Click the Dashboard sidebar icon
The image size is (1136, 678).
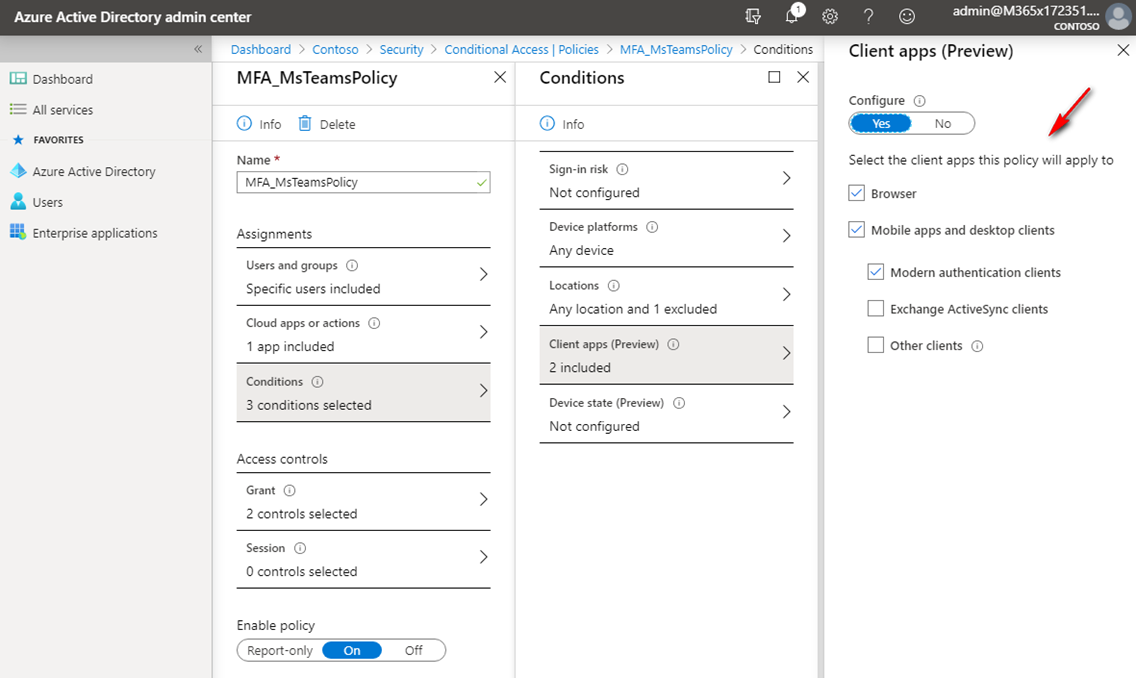(18, 78)
